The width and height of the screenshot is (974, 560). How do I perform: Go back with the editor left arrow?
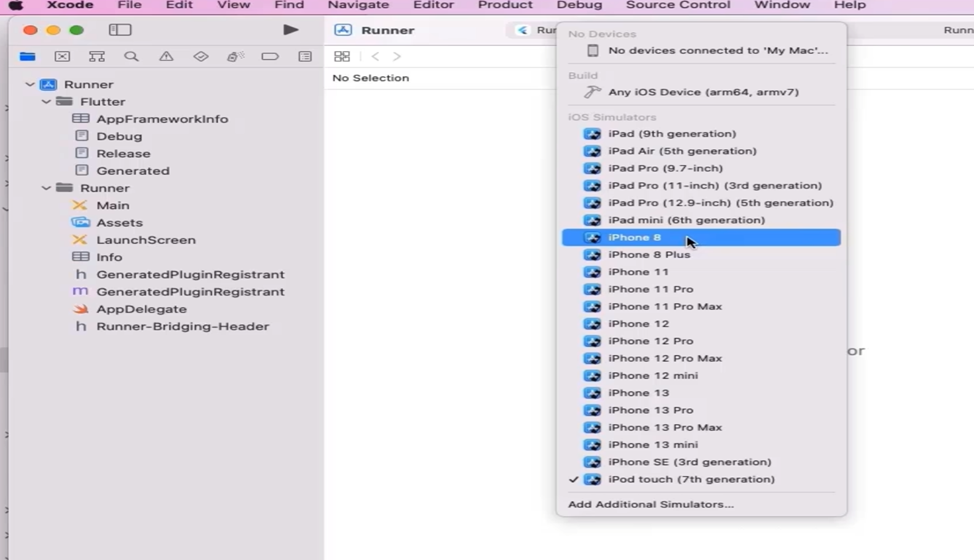click(375, 56)
